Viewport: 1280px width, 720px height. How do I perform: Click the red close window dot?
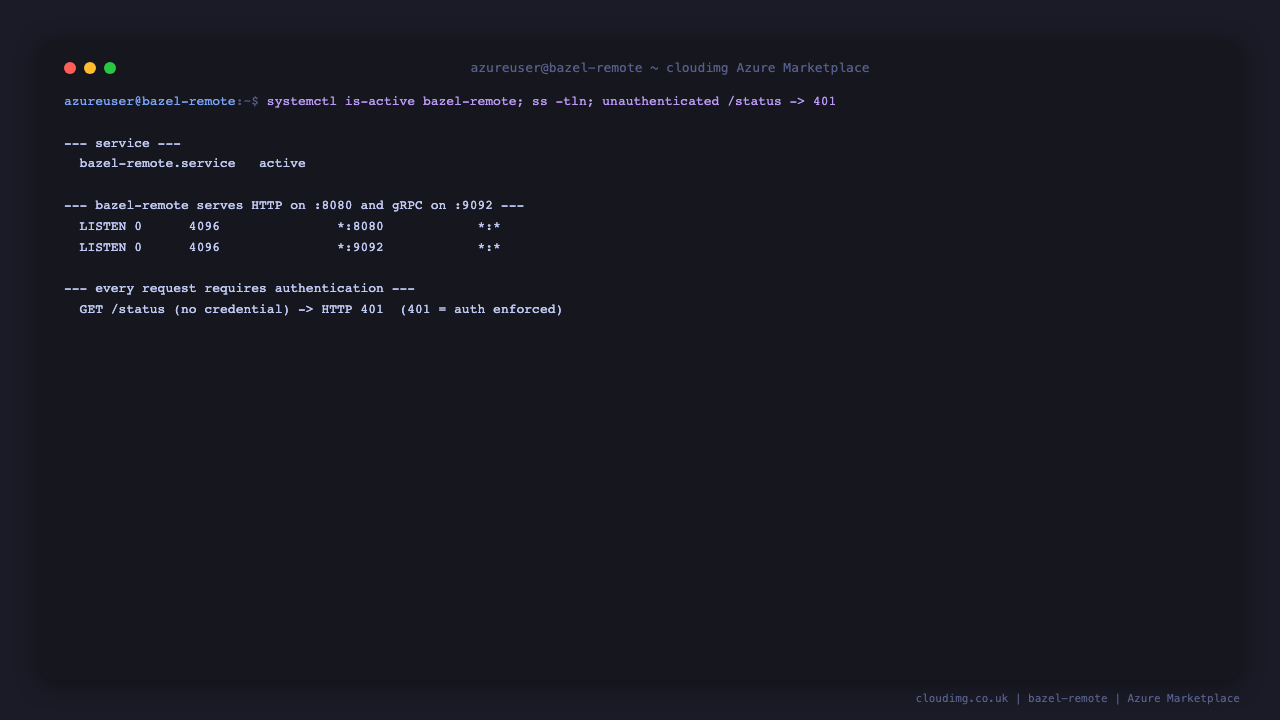click(70, 68)
